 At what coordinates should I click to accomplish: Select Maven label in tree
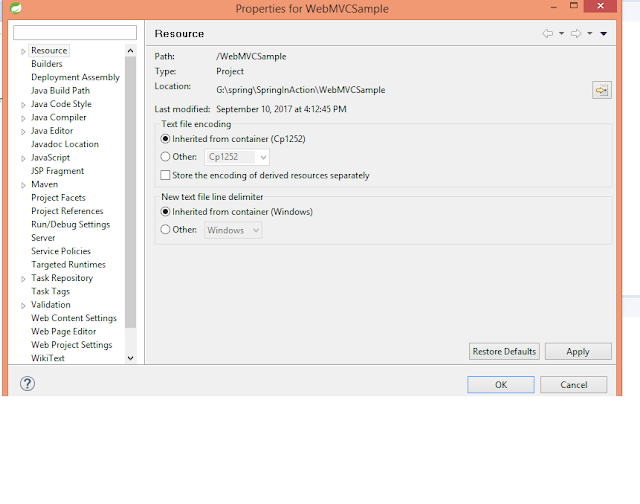click(x=44, y=184)
